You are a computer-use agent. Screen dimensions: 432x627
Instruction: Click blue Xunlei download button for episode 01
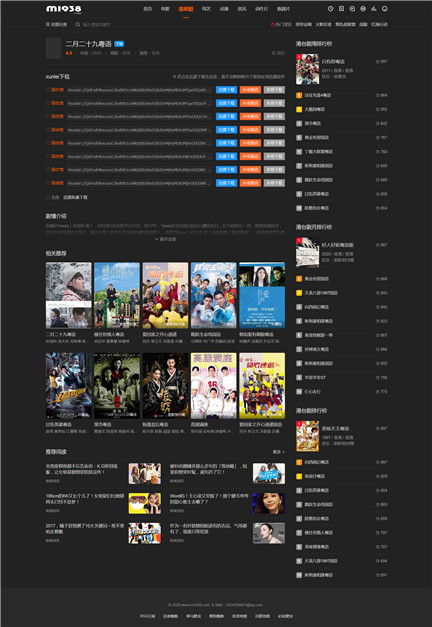point(226,90)
